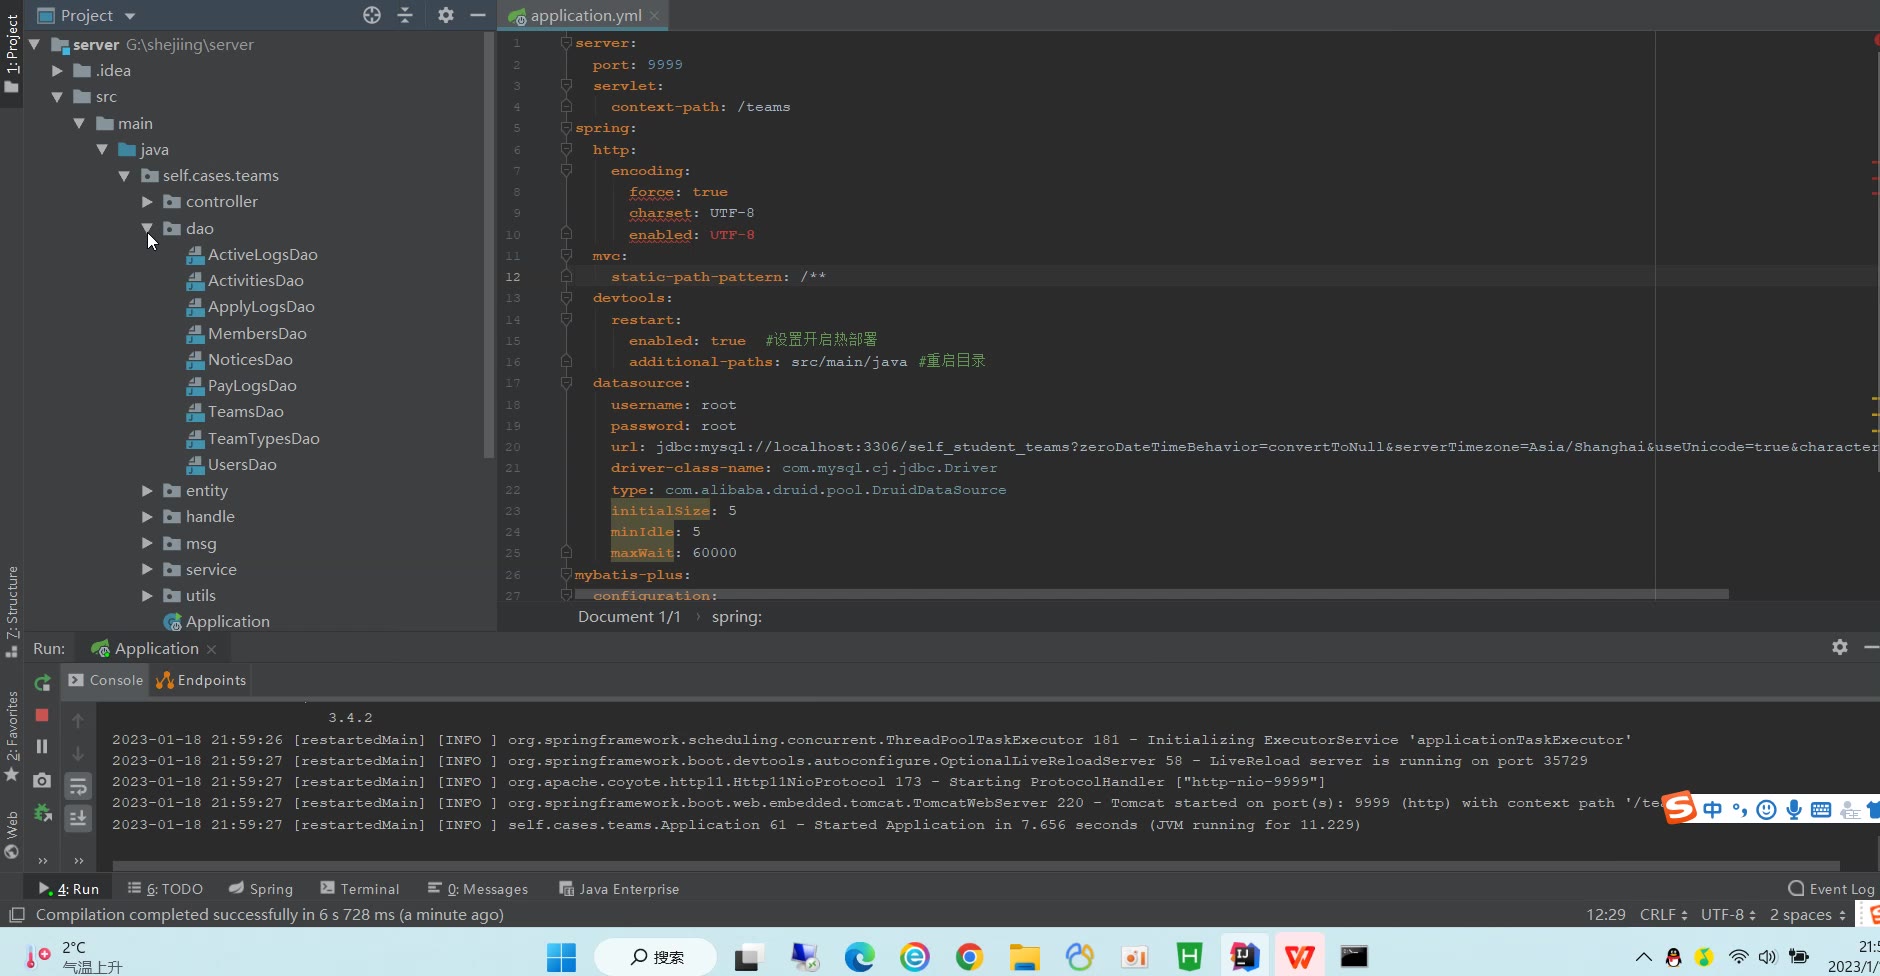1880x976 pixels.
Task: Click the down stack trace arrow
Action: (78, 753)
